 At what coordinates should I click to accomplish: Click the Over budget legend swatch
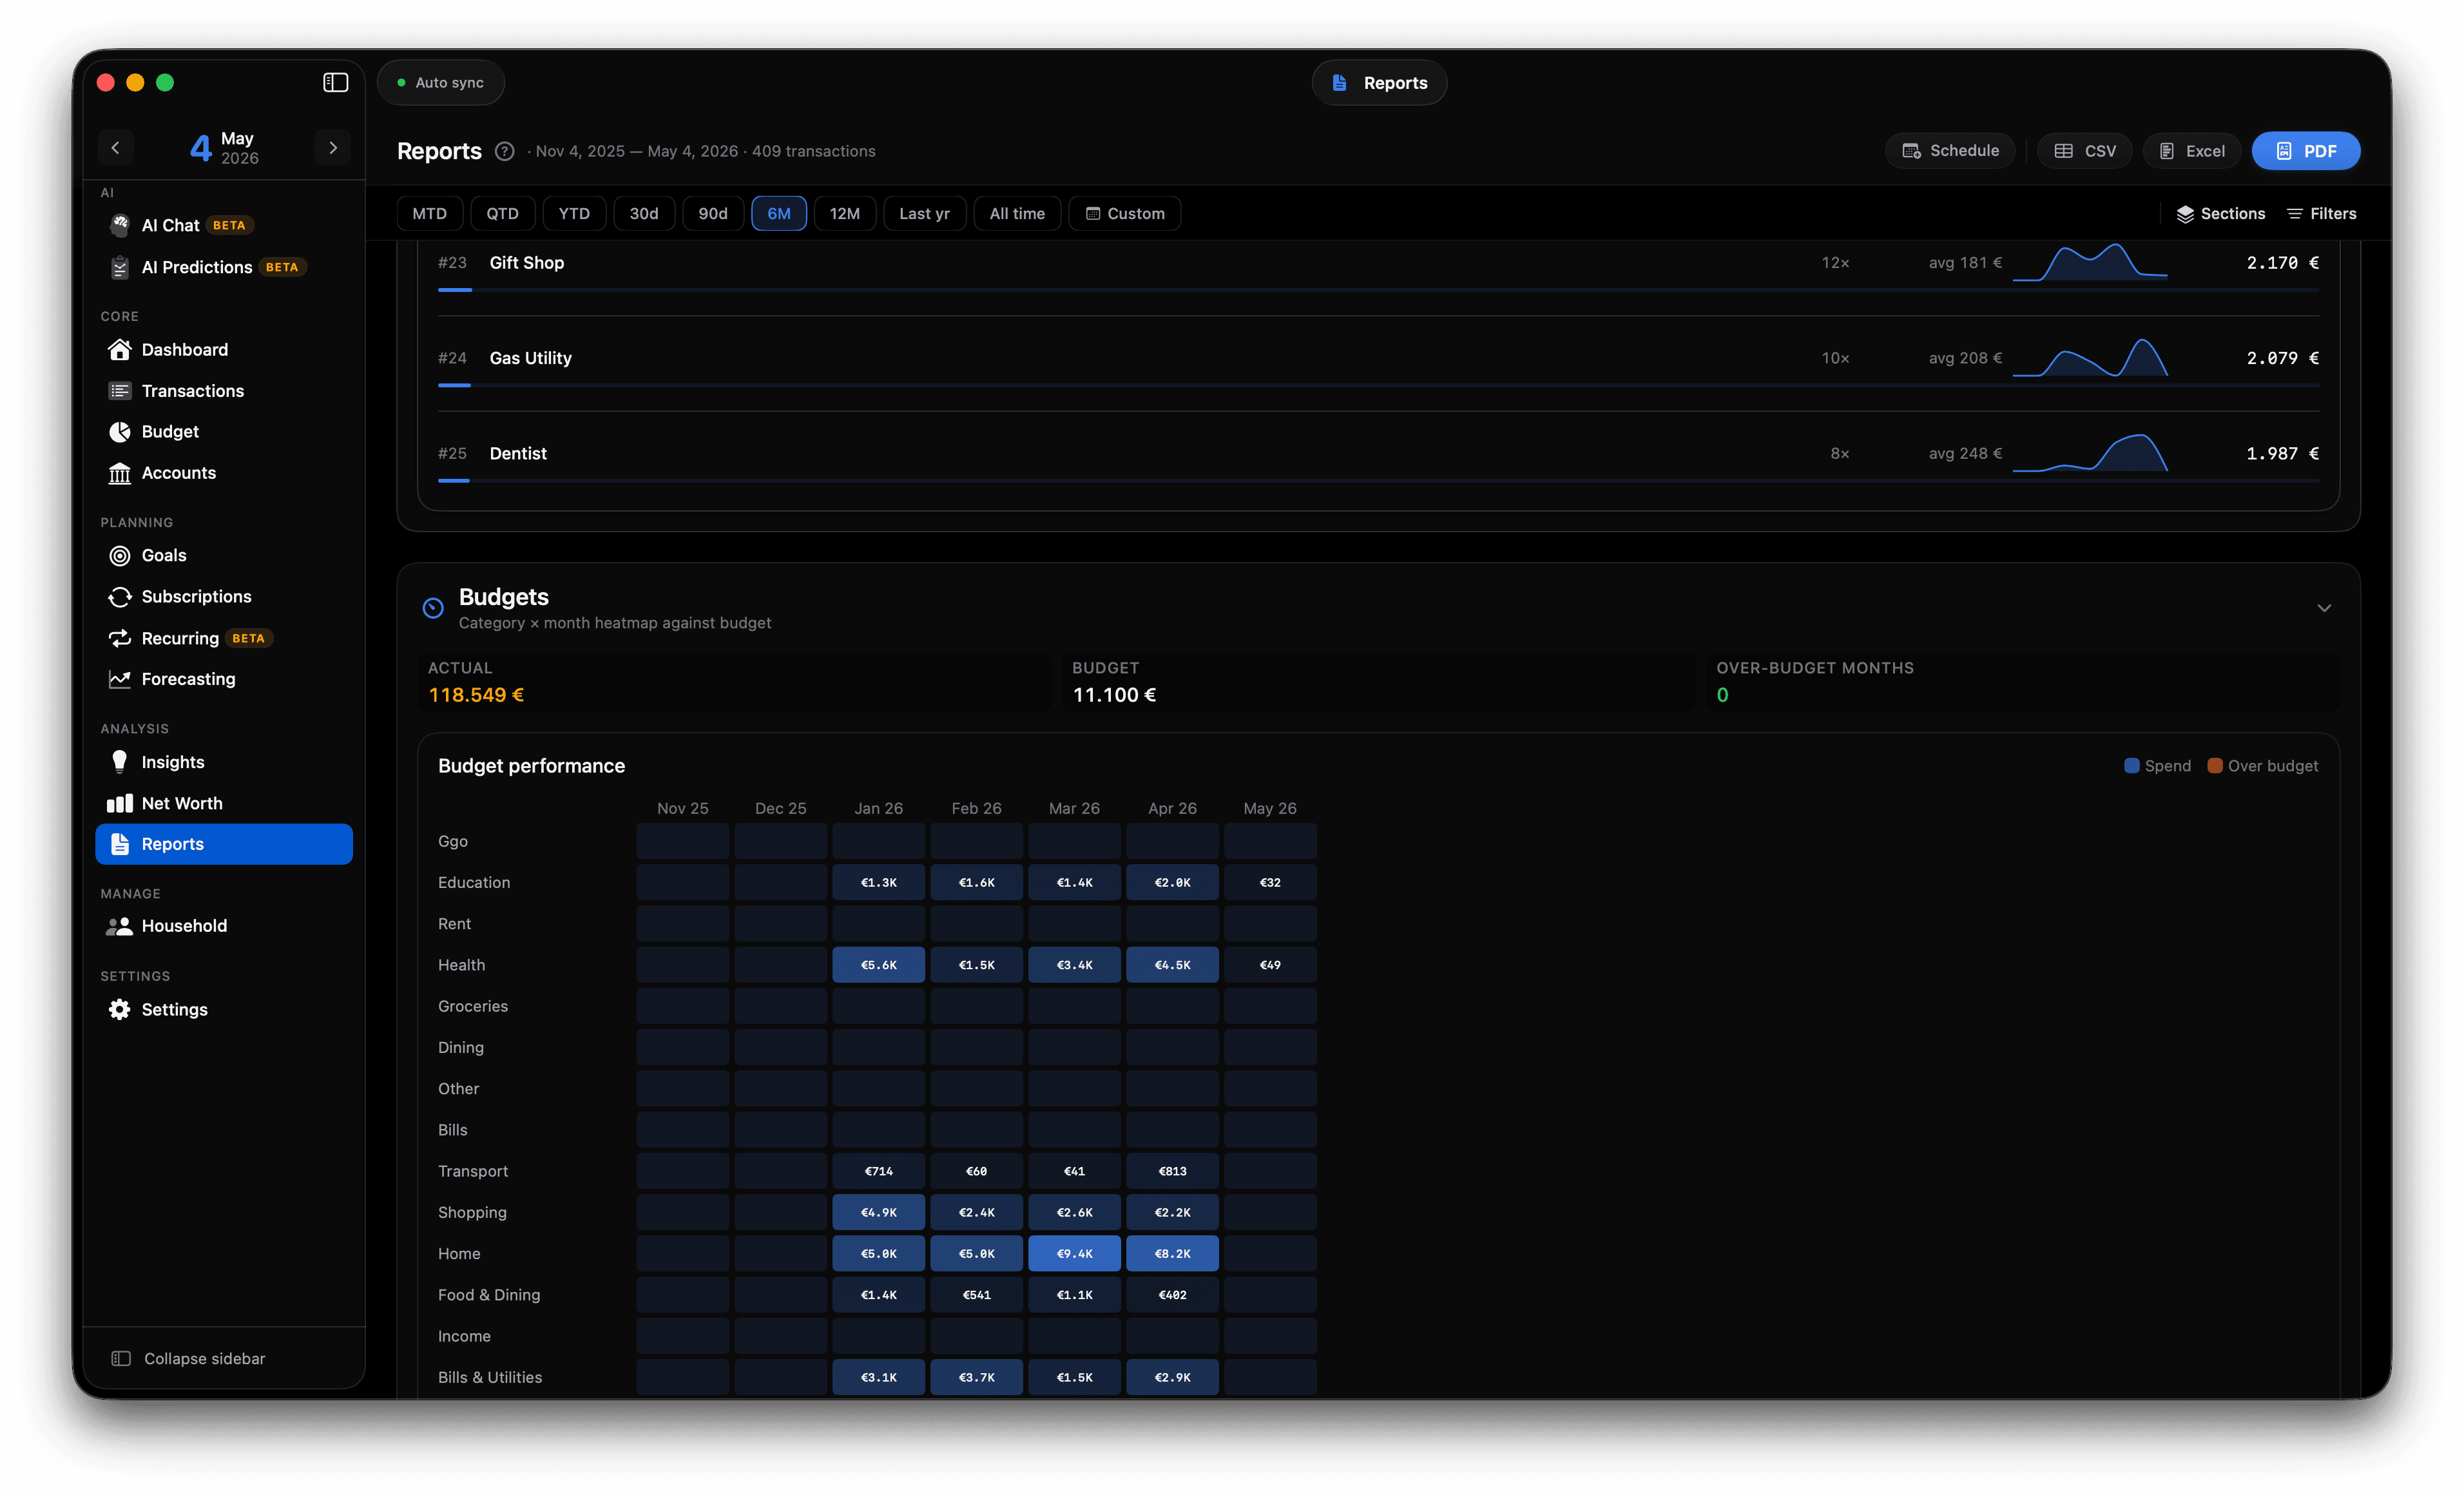click(x=2215, y=766)
